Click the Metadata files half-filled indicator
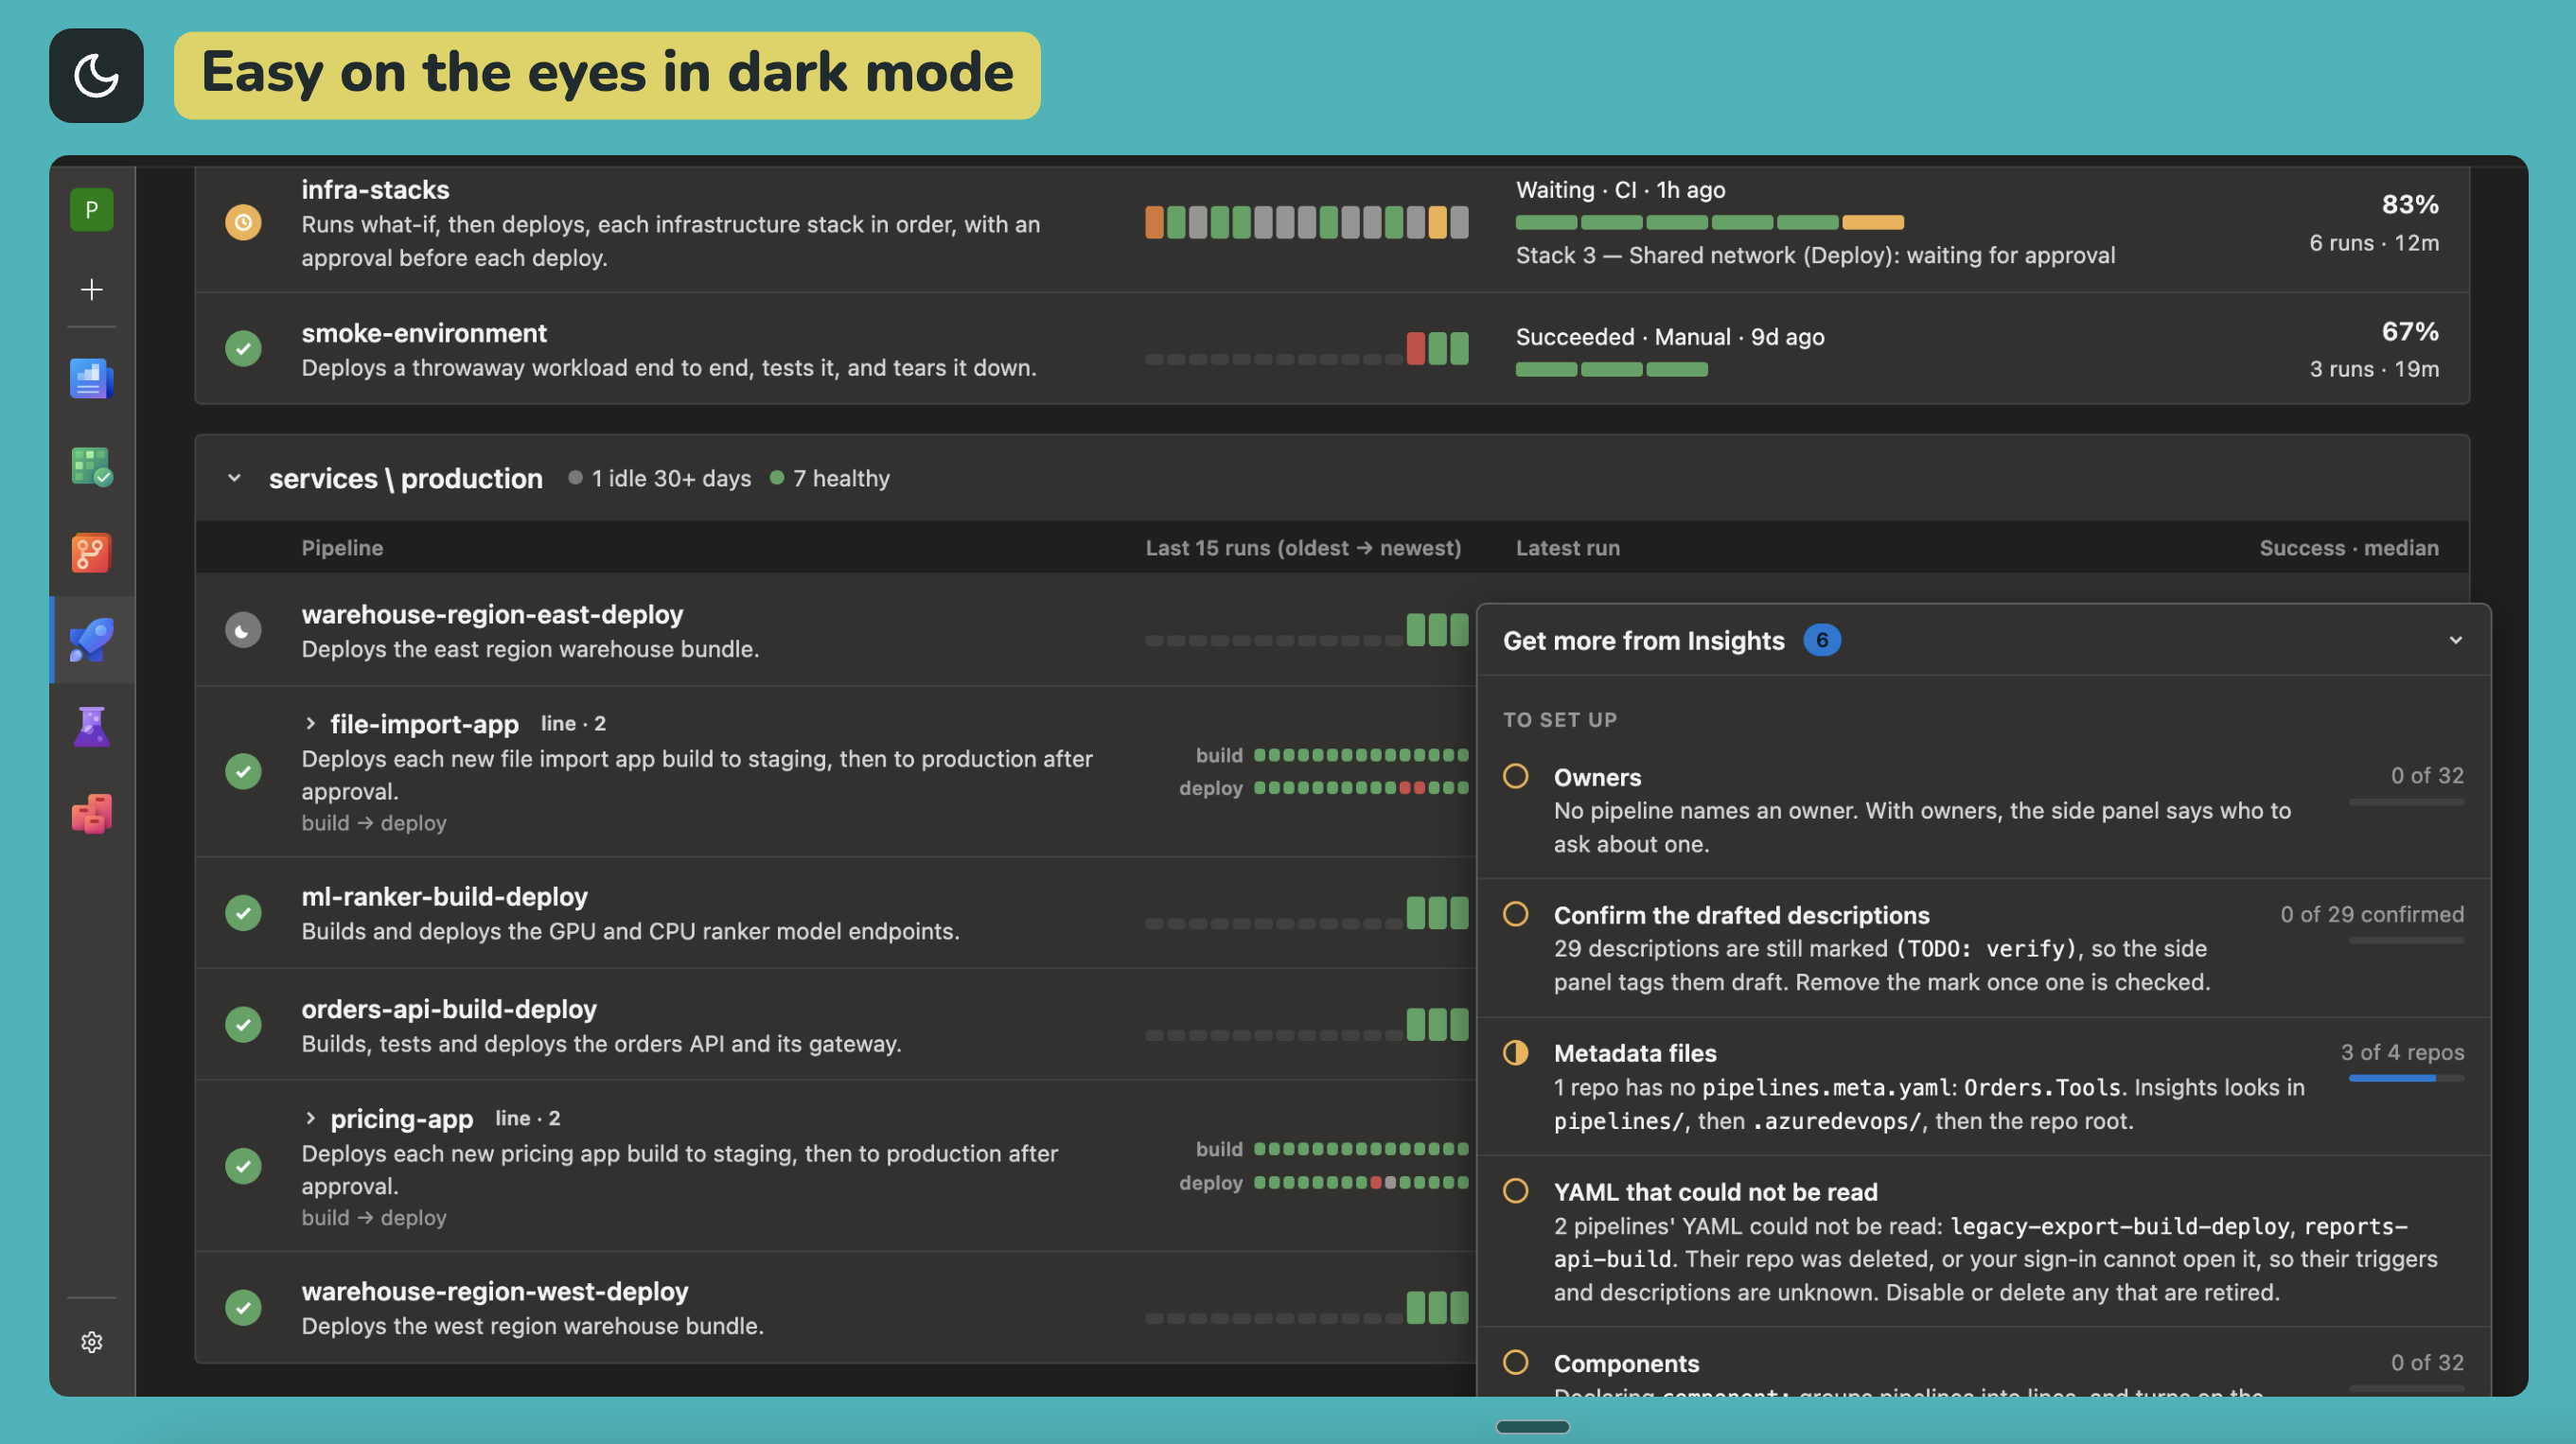Screen dimensions: 2576x1444 click(1516, 1052)
